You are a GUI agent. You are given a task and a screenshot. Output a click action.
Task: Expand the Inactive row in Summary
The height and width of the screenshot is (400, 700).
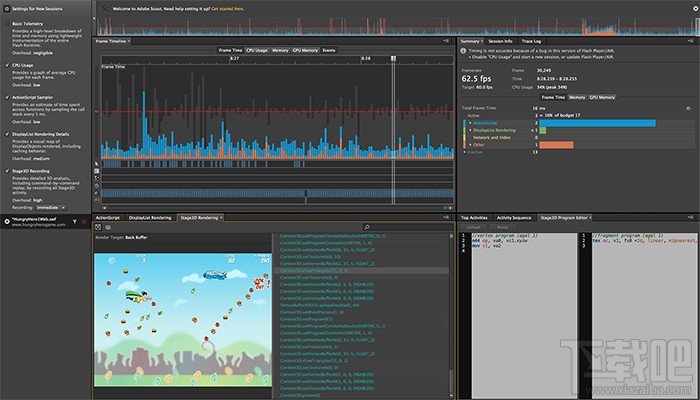[x=465, y=152]
